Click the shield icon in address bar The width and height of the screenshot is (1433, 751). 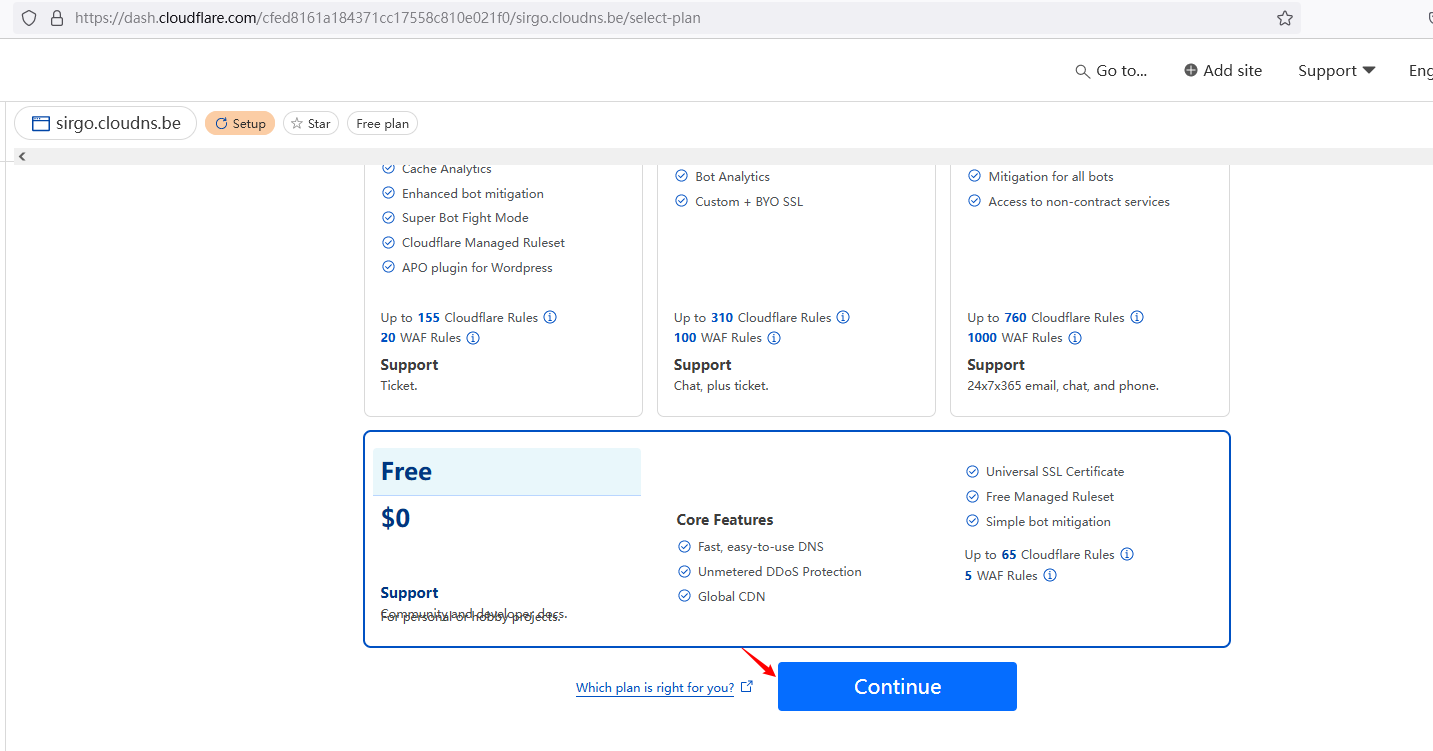click(x=29, y=18)
